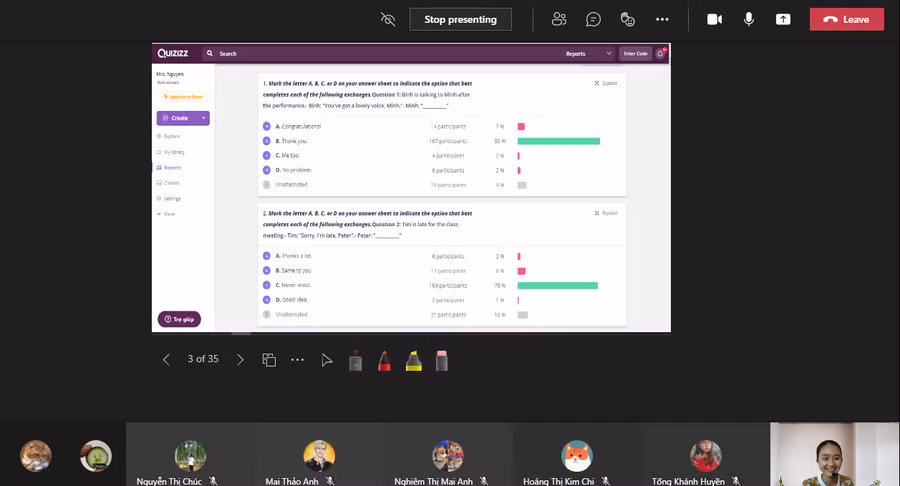Choose the yellow highlighter tool
This screenshot has height=486, width=900.
pyautogui.click(x=413, y=360)
